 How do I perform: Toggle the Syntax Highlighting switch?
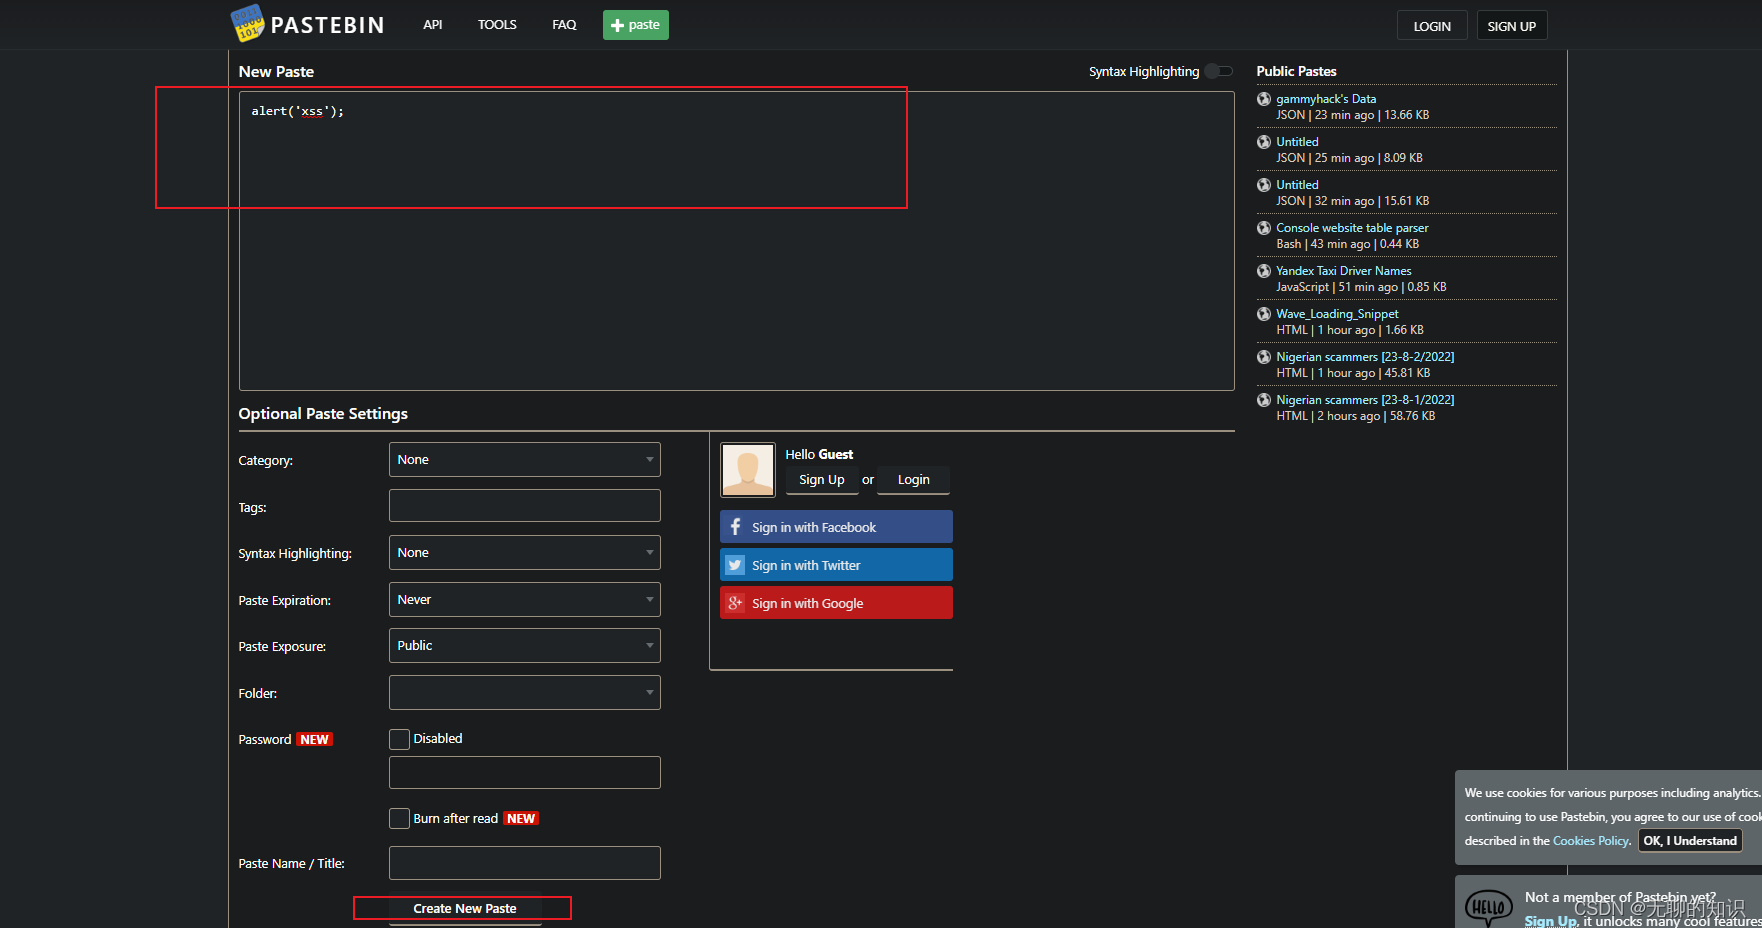pos(1219,71)
